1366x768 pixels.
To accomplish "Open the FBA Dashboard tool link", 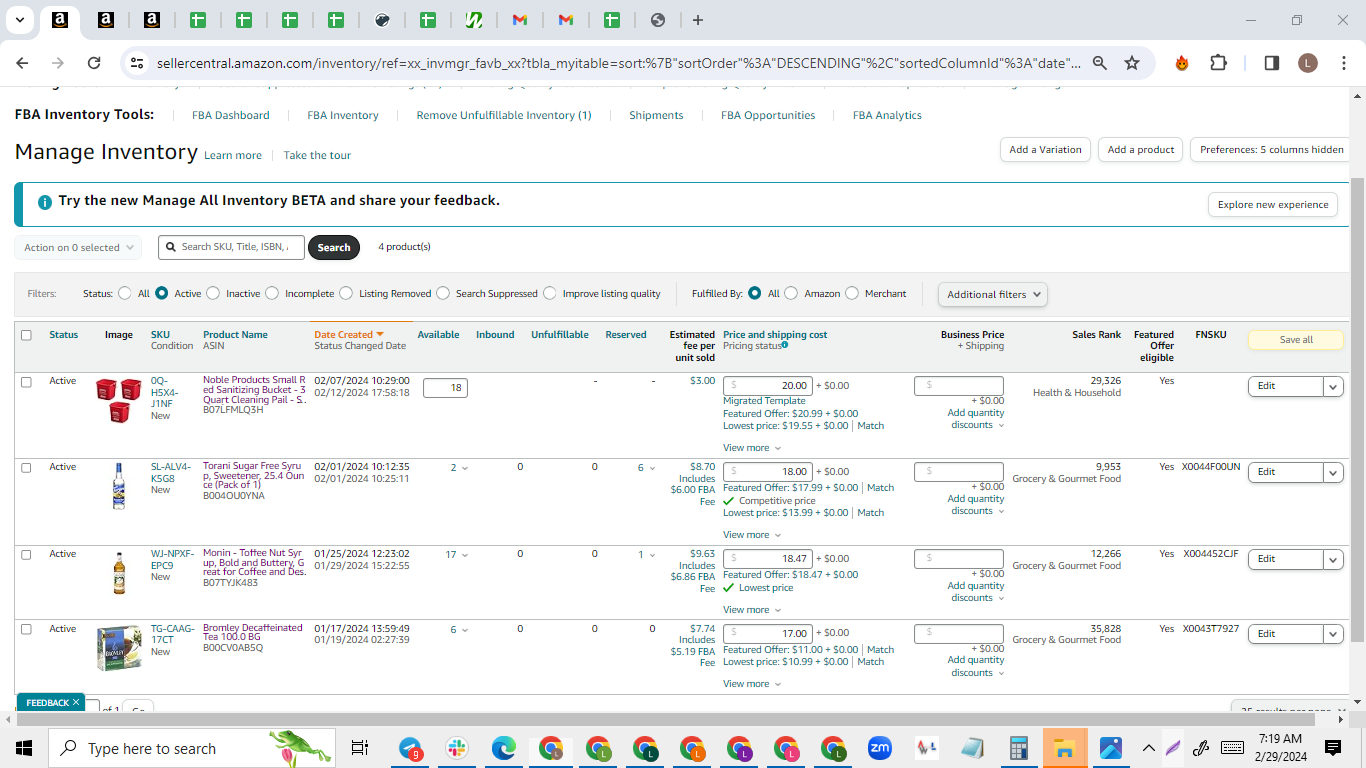I will point(231,115).
